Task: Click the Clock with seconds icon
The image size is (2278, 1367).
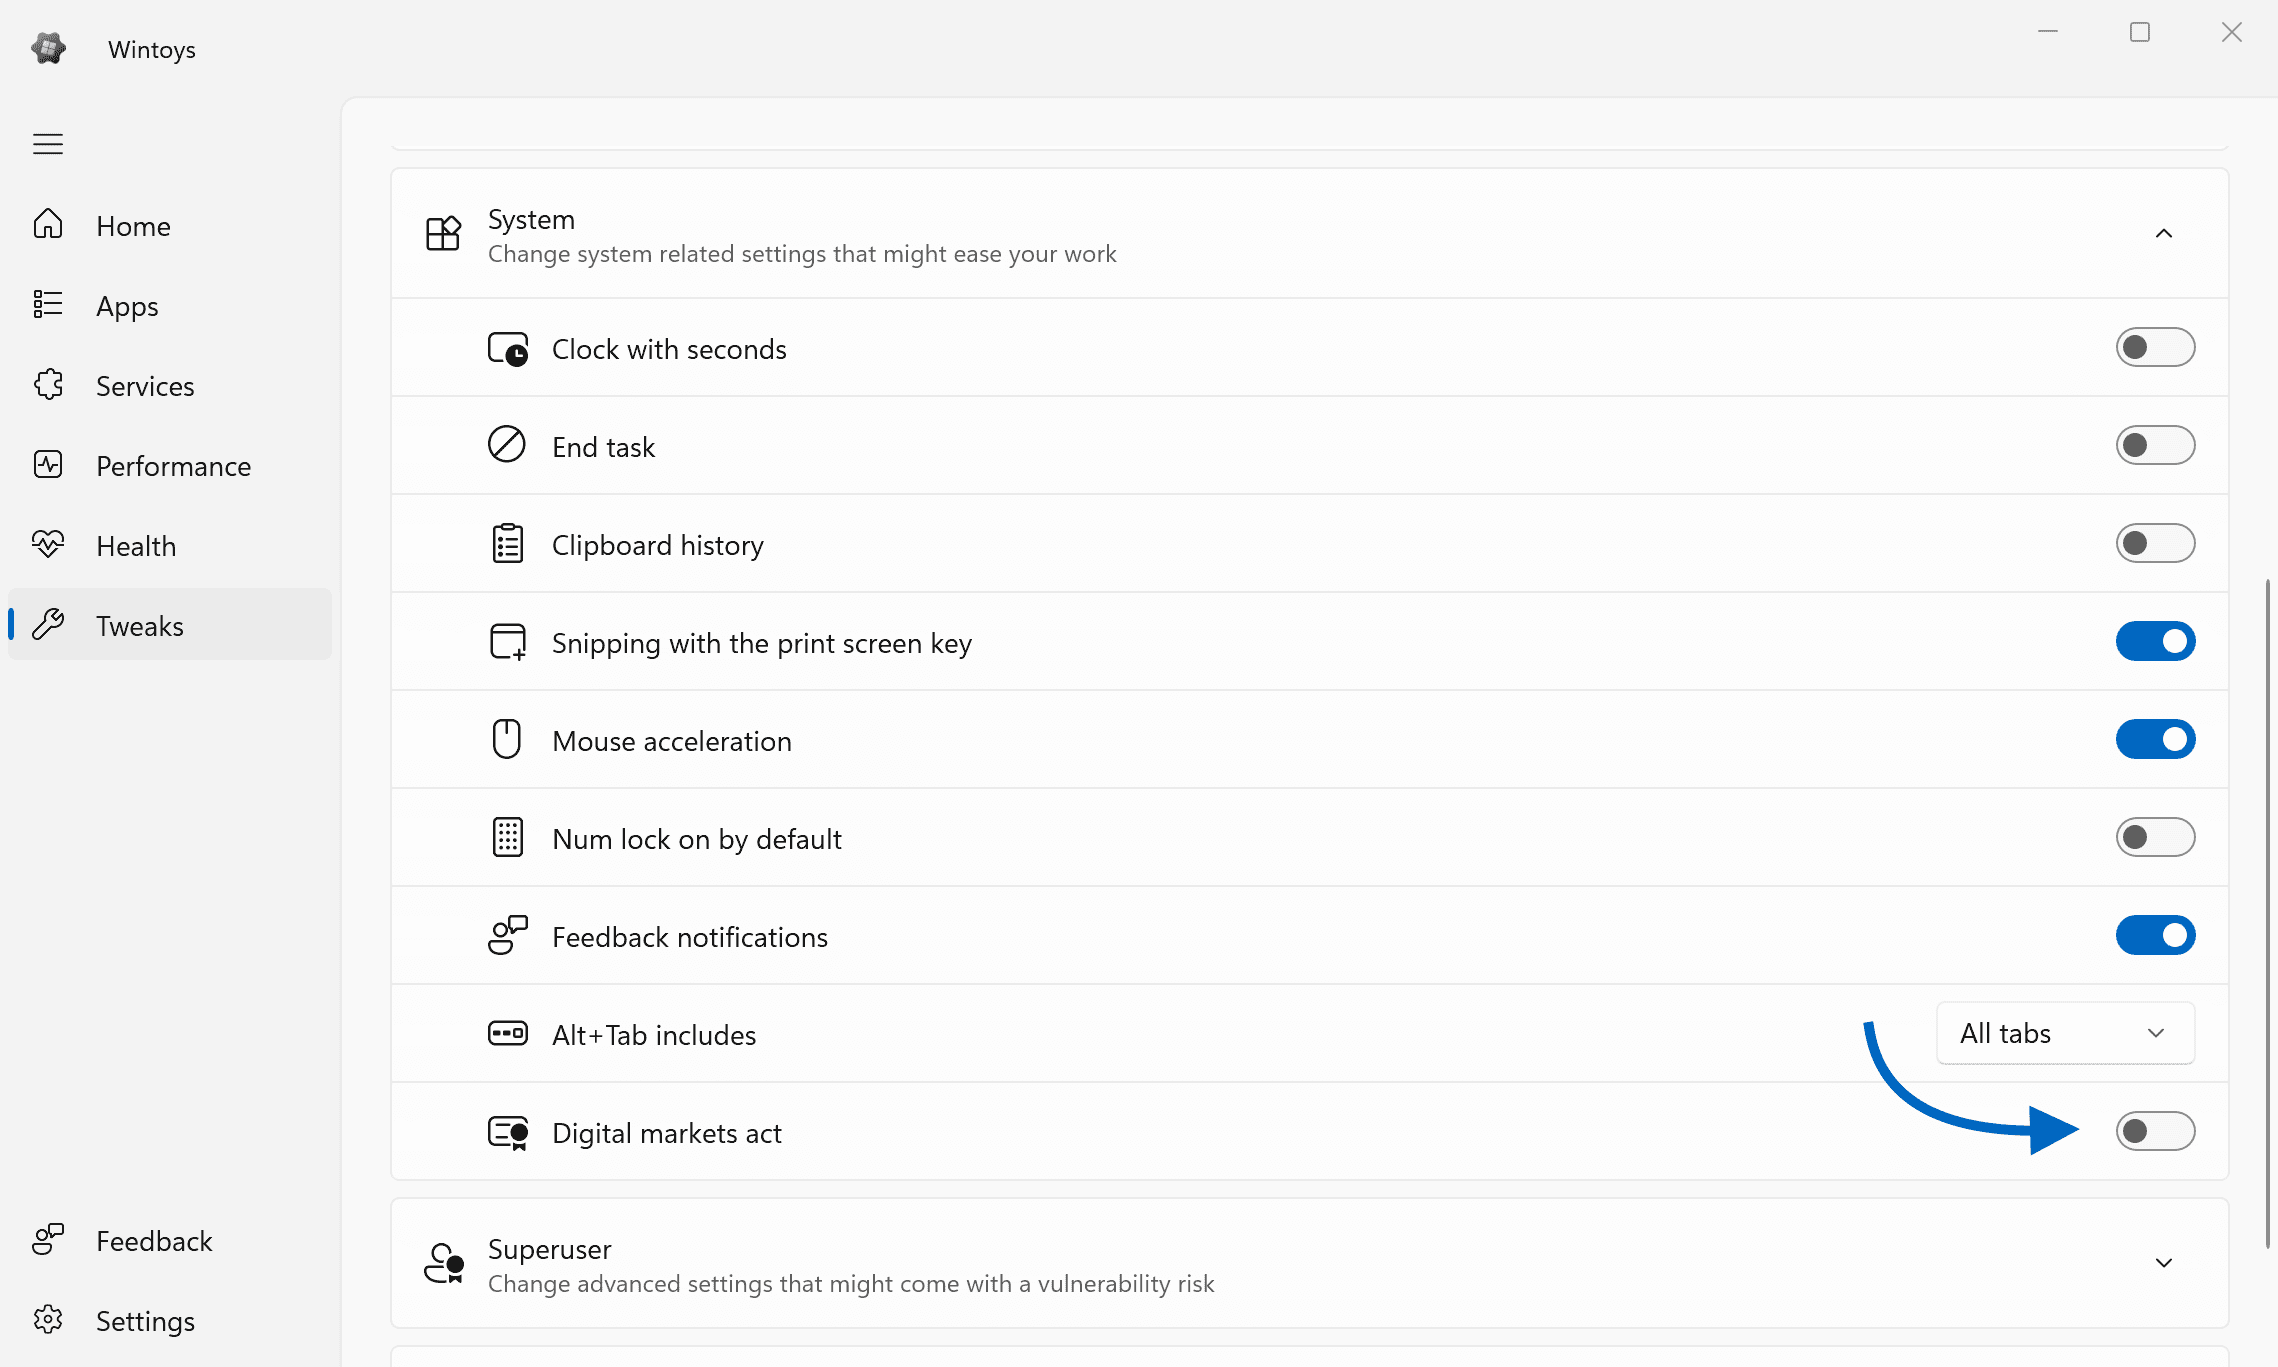Action: [508, 349]
